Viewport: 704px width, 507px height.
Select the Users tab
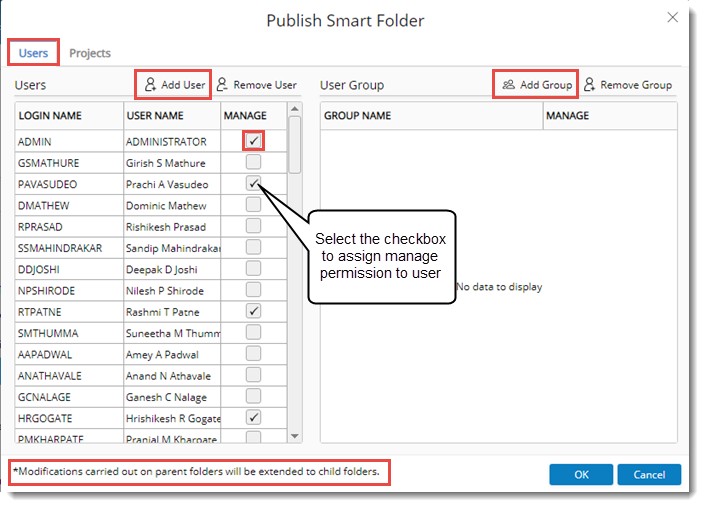point(33,53)
